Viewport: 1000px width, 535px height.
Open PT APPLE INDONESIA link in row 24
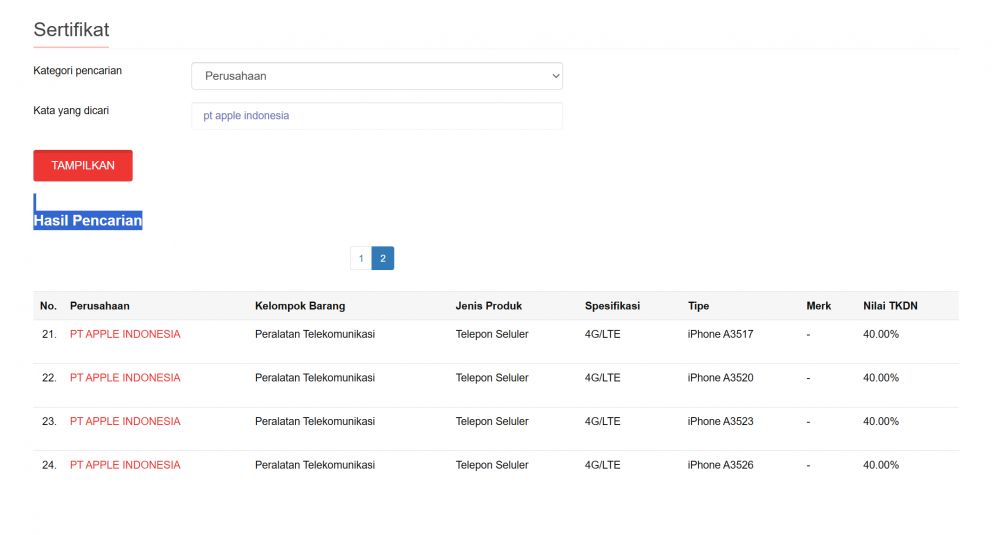point(125,465)
